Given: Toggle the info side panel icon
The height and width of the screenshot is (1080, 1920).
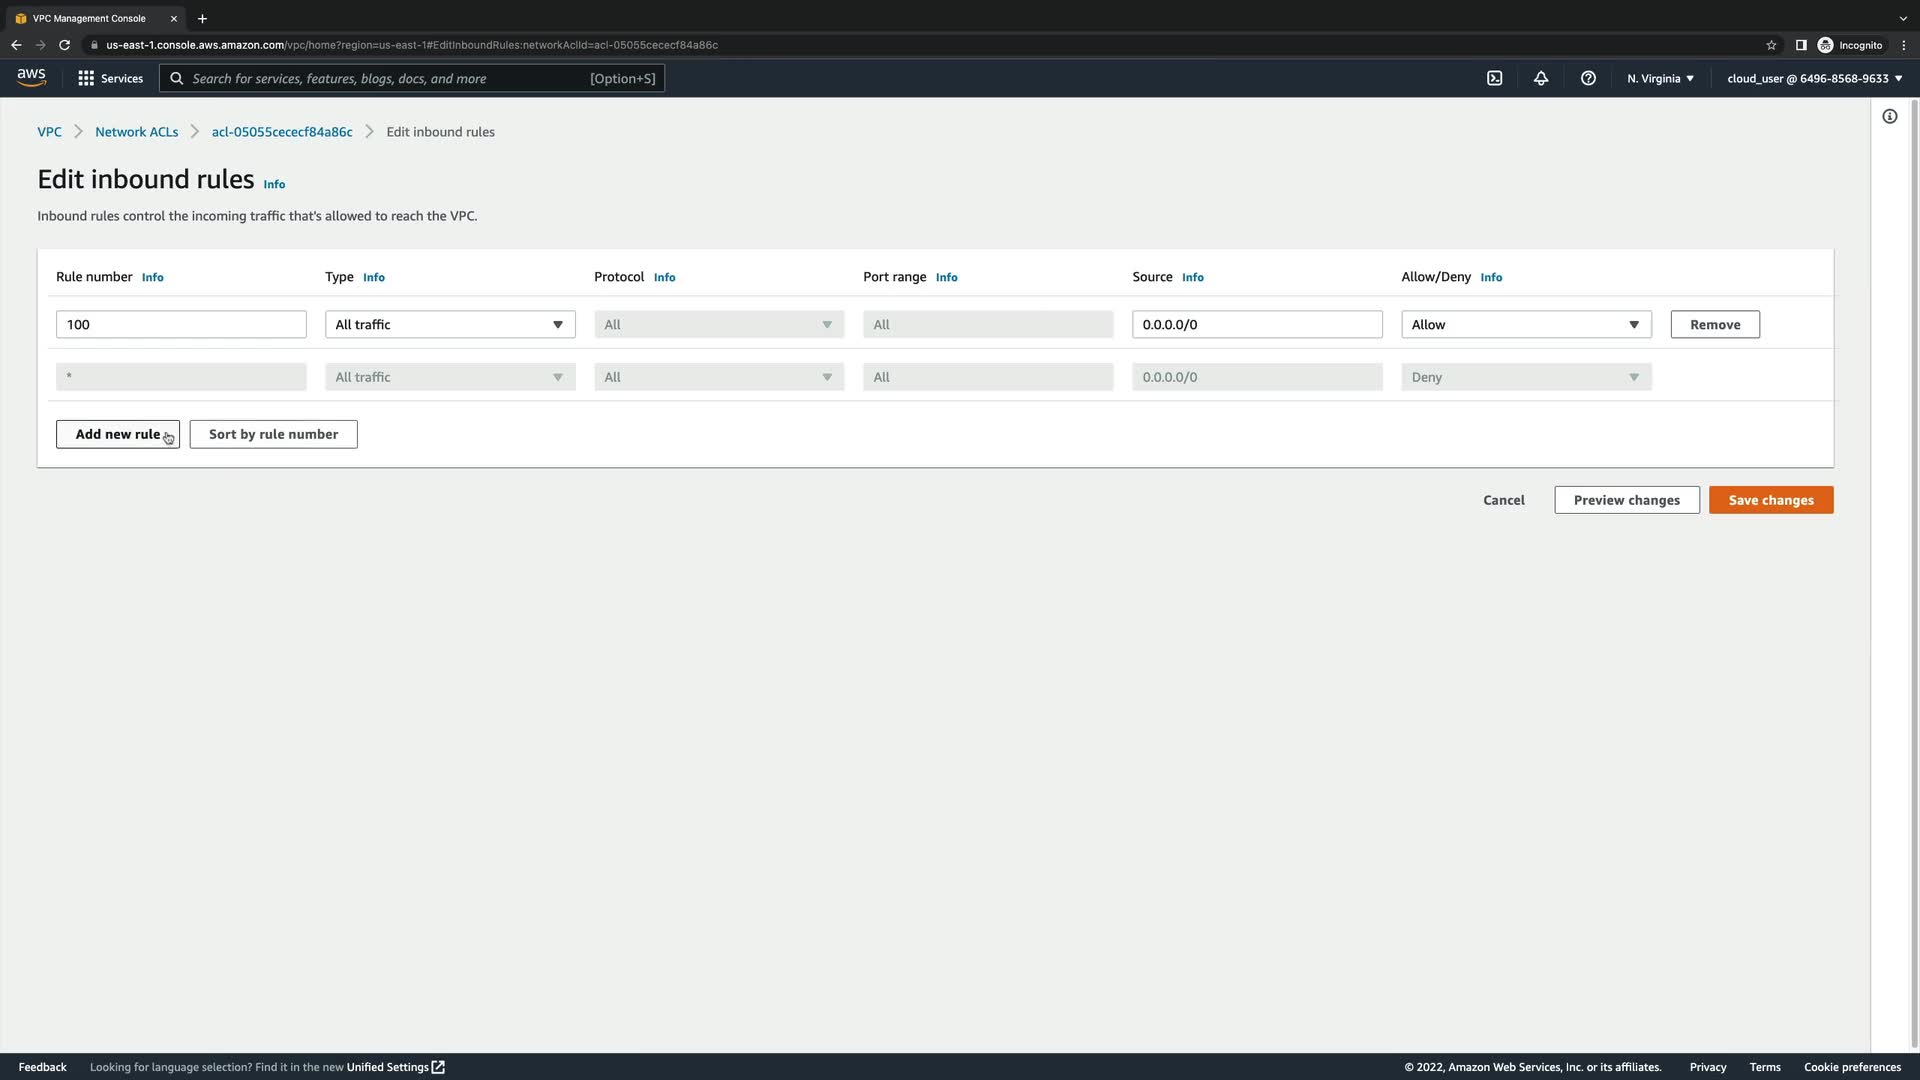Looking at the screenshot, I should click(x=1889, y=117).
